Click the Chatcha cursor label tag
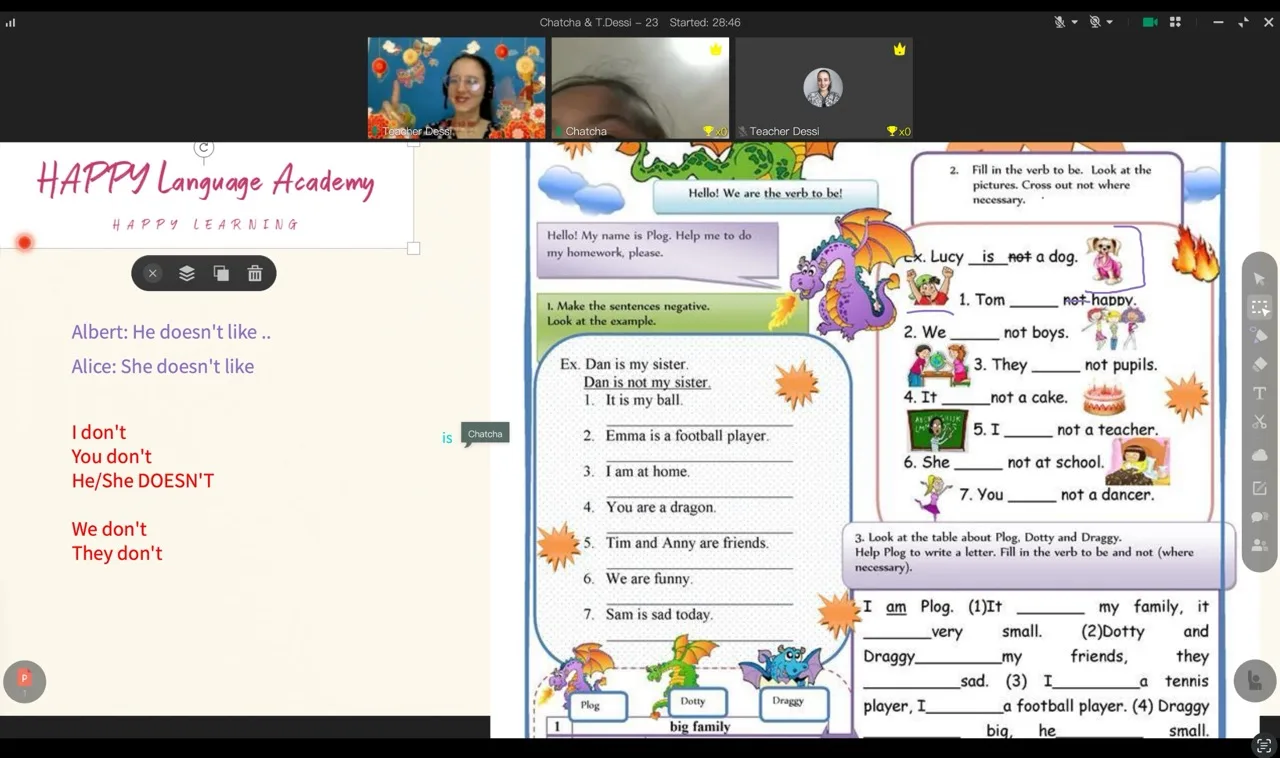 485,434
